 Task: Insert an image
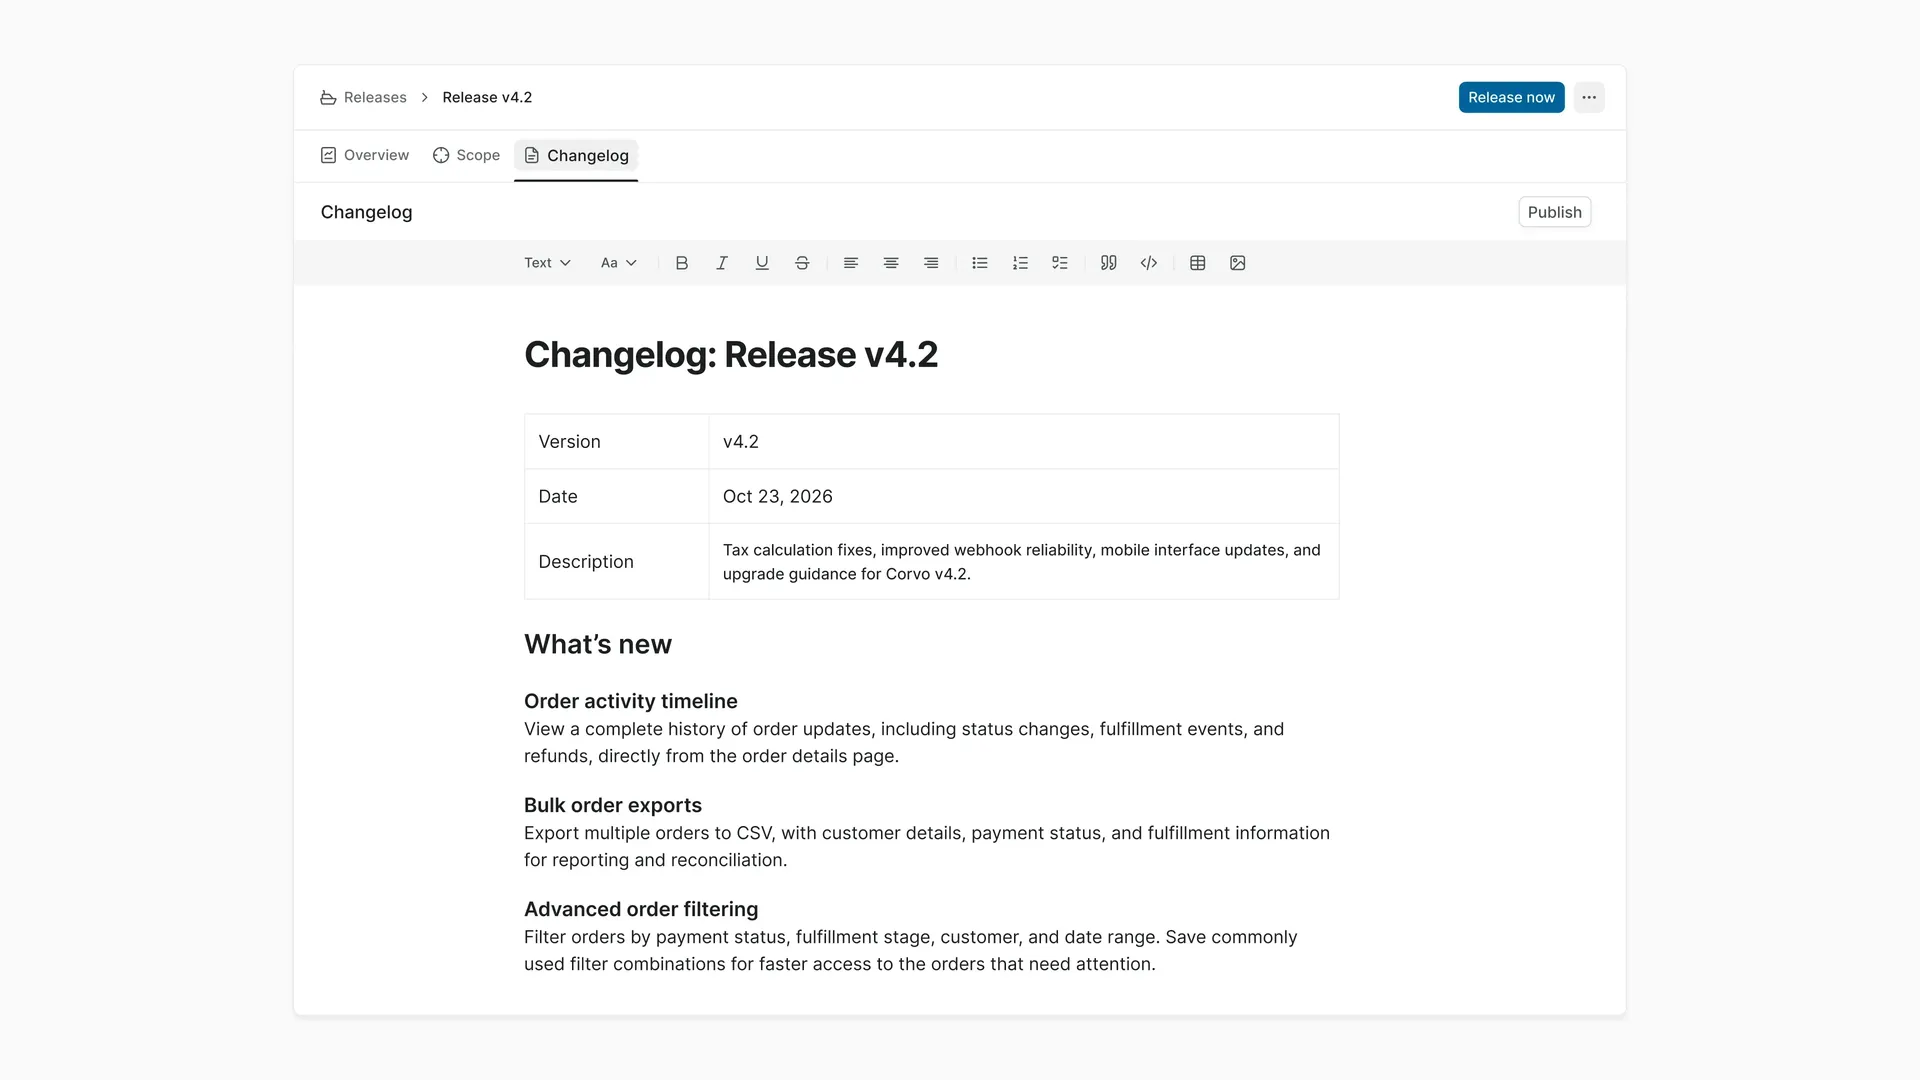[1238, 263]
